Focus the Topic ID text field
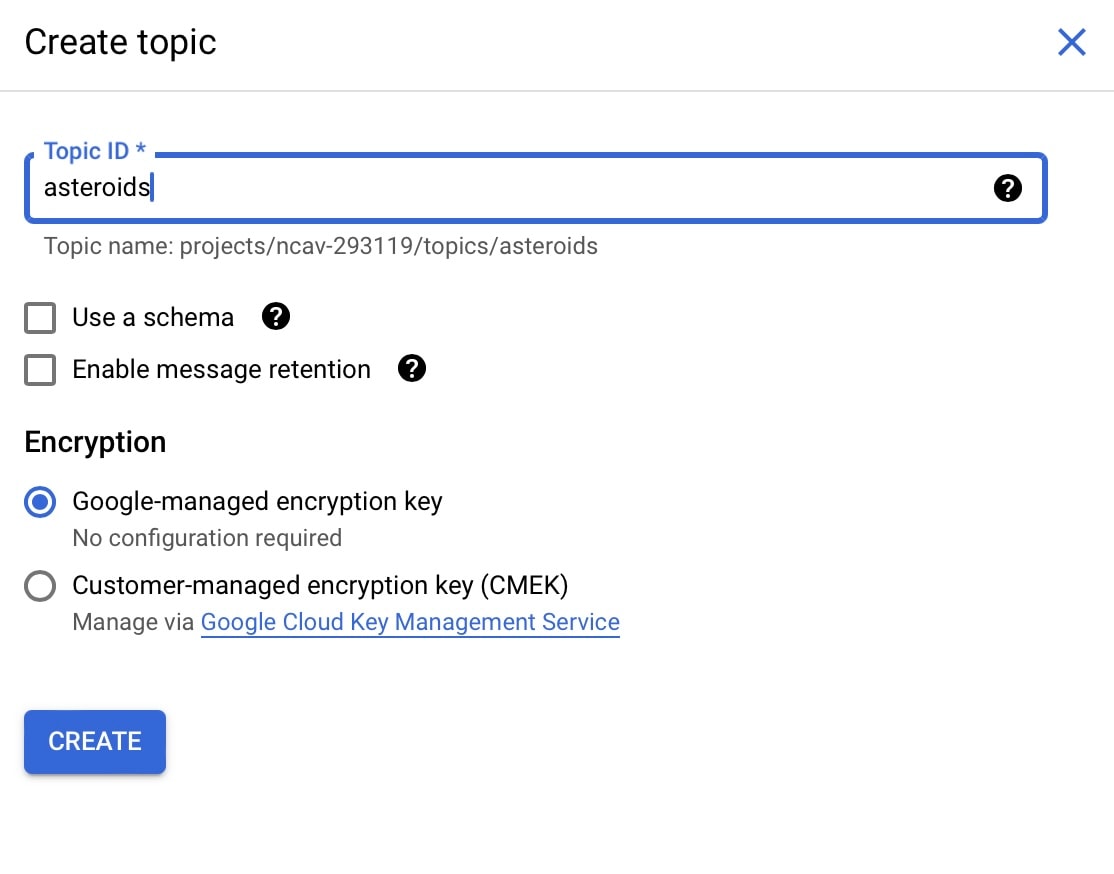Viewport: 1114px width, 874px height. [x=536, y=188]
